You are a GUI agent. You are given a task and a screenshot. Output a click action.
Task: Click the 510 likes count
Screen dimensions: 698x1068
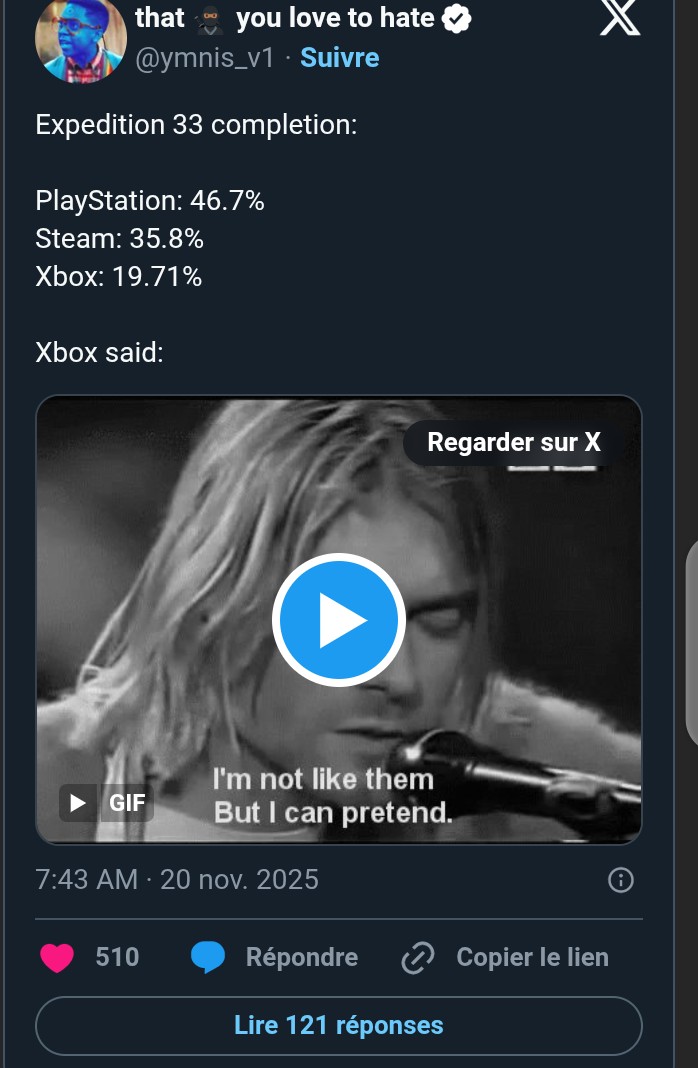[x=117, y=957]
